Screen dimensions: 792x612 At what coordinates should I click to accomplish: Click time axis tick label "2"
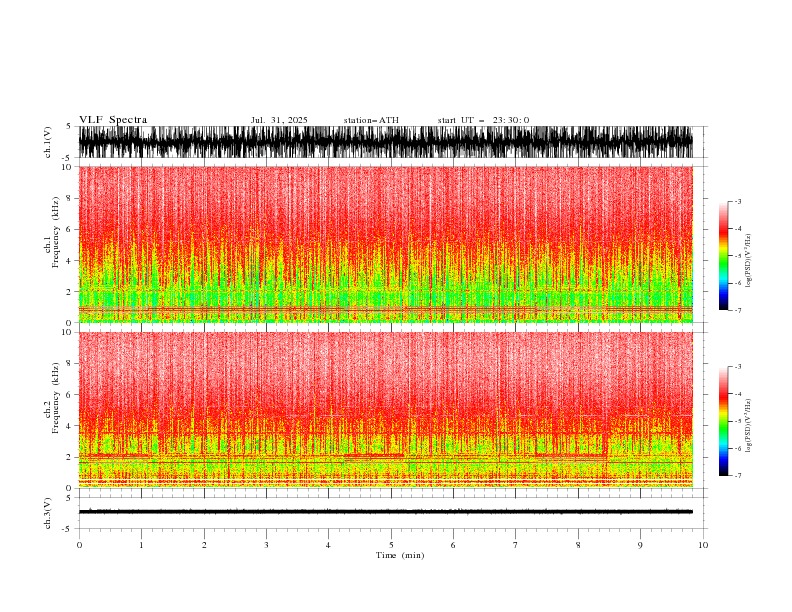tap(204, 545)
